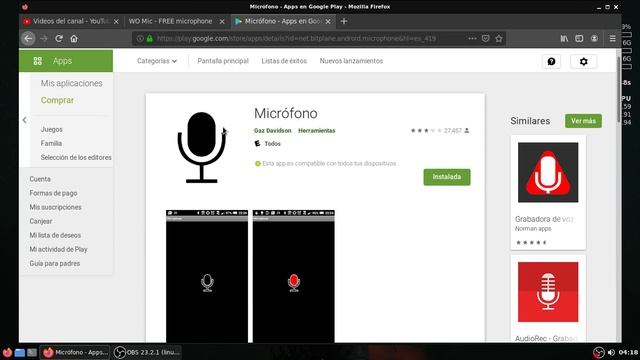Close the WO Mic tab

pyautogui.click(x=222, y=22)
